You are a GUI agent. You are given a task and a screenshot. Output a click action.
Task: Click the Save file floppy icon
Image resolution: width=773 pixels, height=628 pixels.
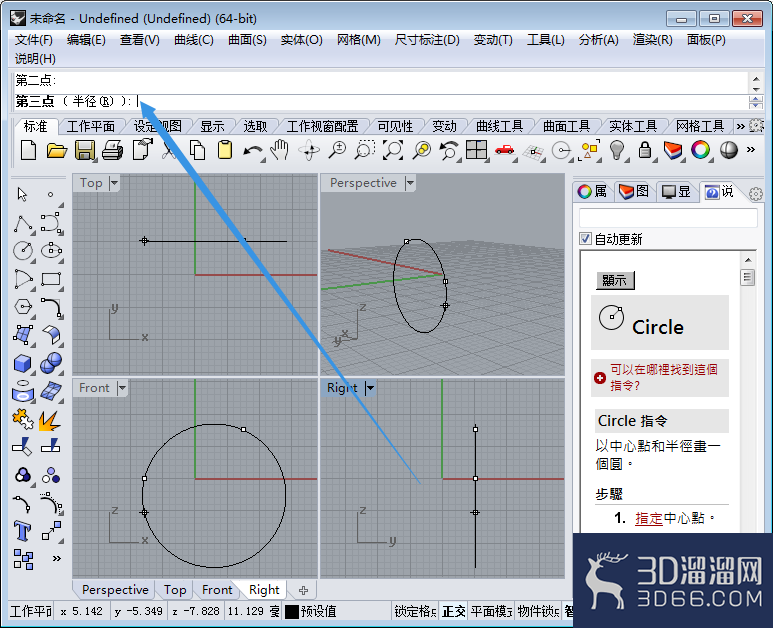[84, 150]
